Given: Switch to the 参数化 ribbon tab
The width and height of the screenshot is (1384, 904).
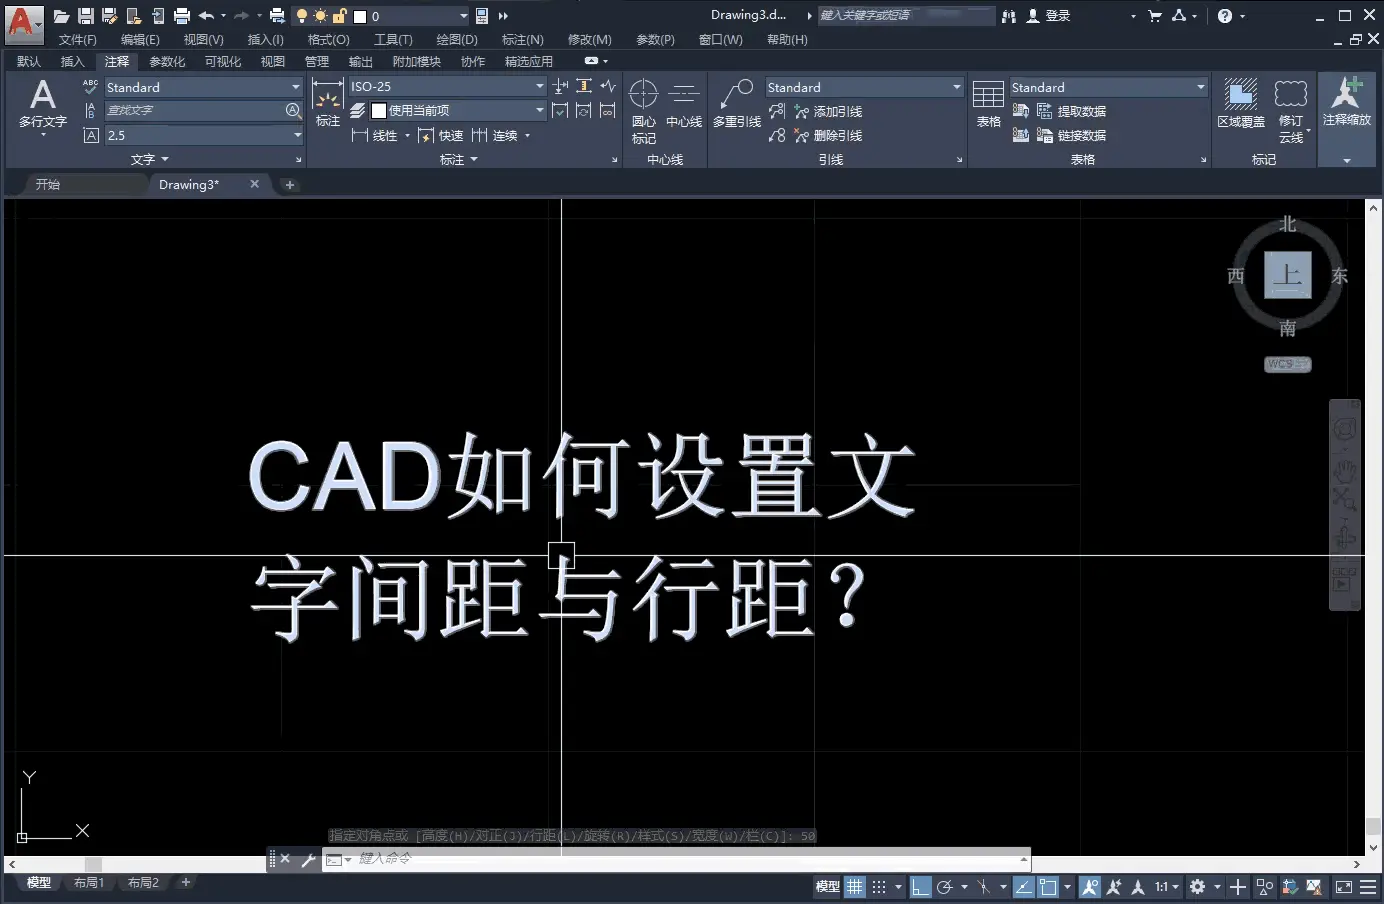Looking at the screenshot, I should pyautogui.click(x=167, y=61).
